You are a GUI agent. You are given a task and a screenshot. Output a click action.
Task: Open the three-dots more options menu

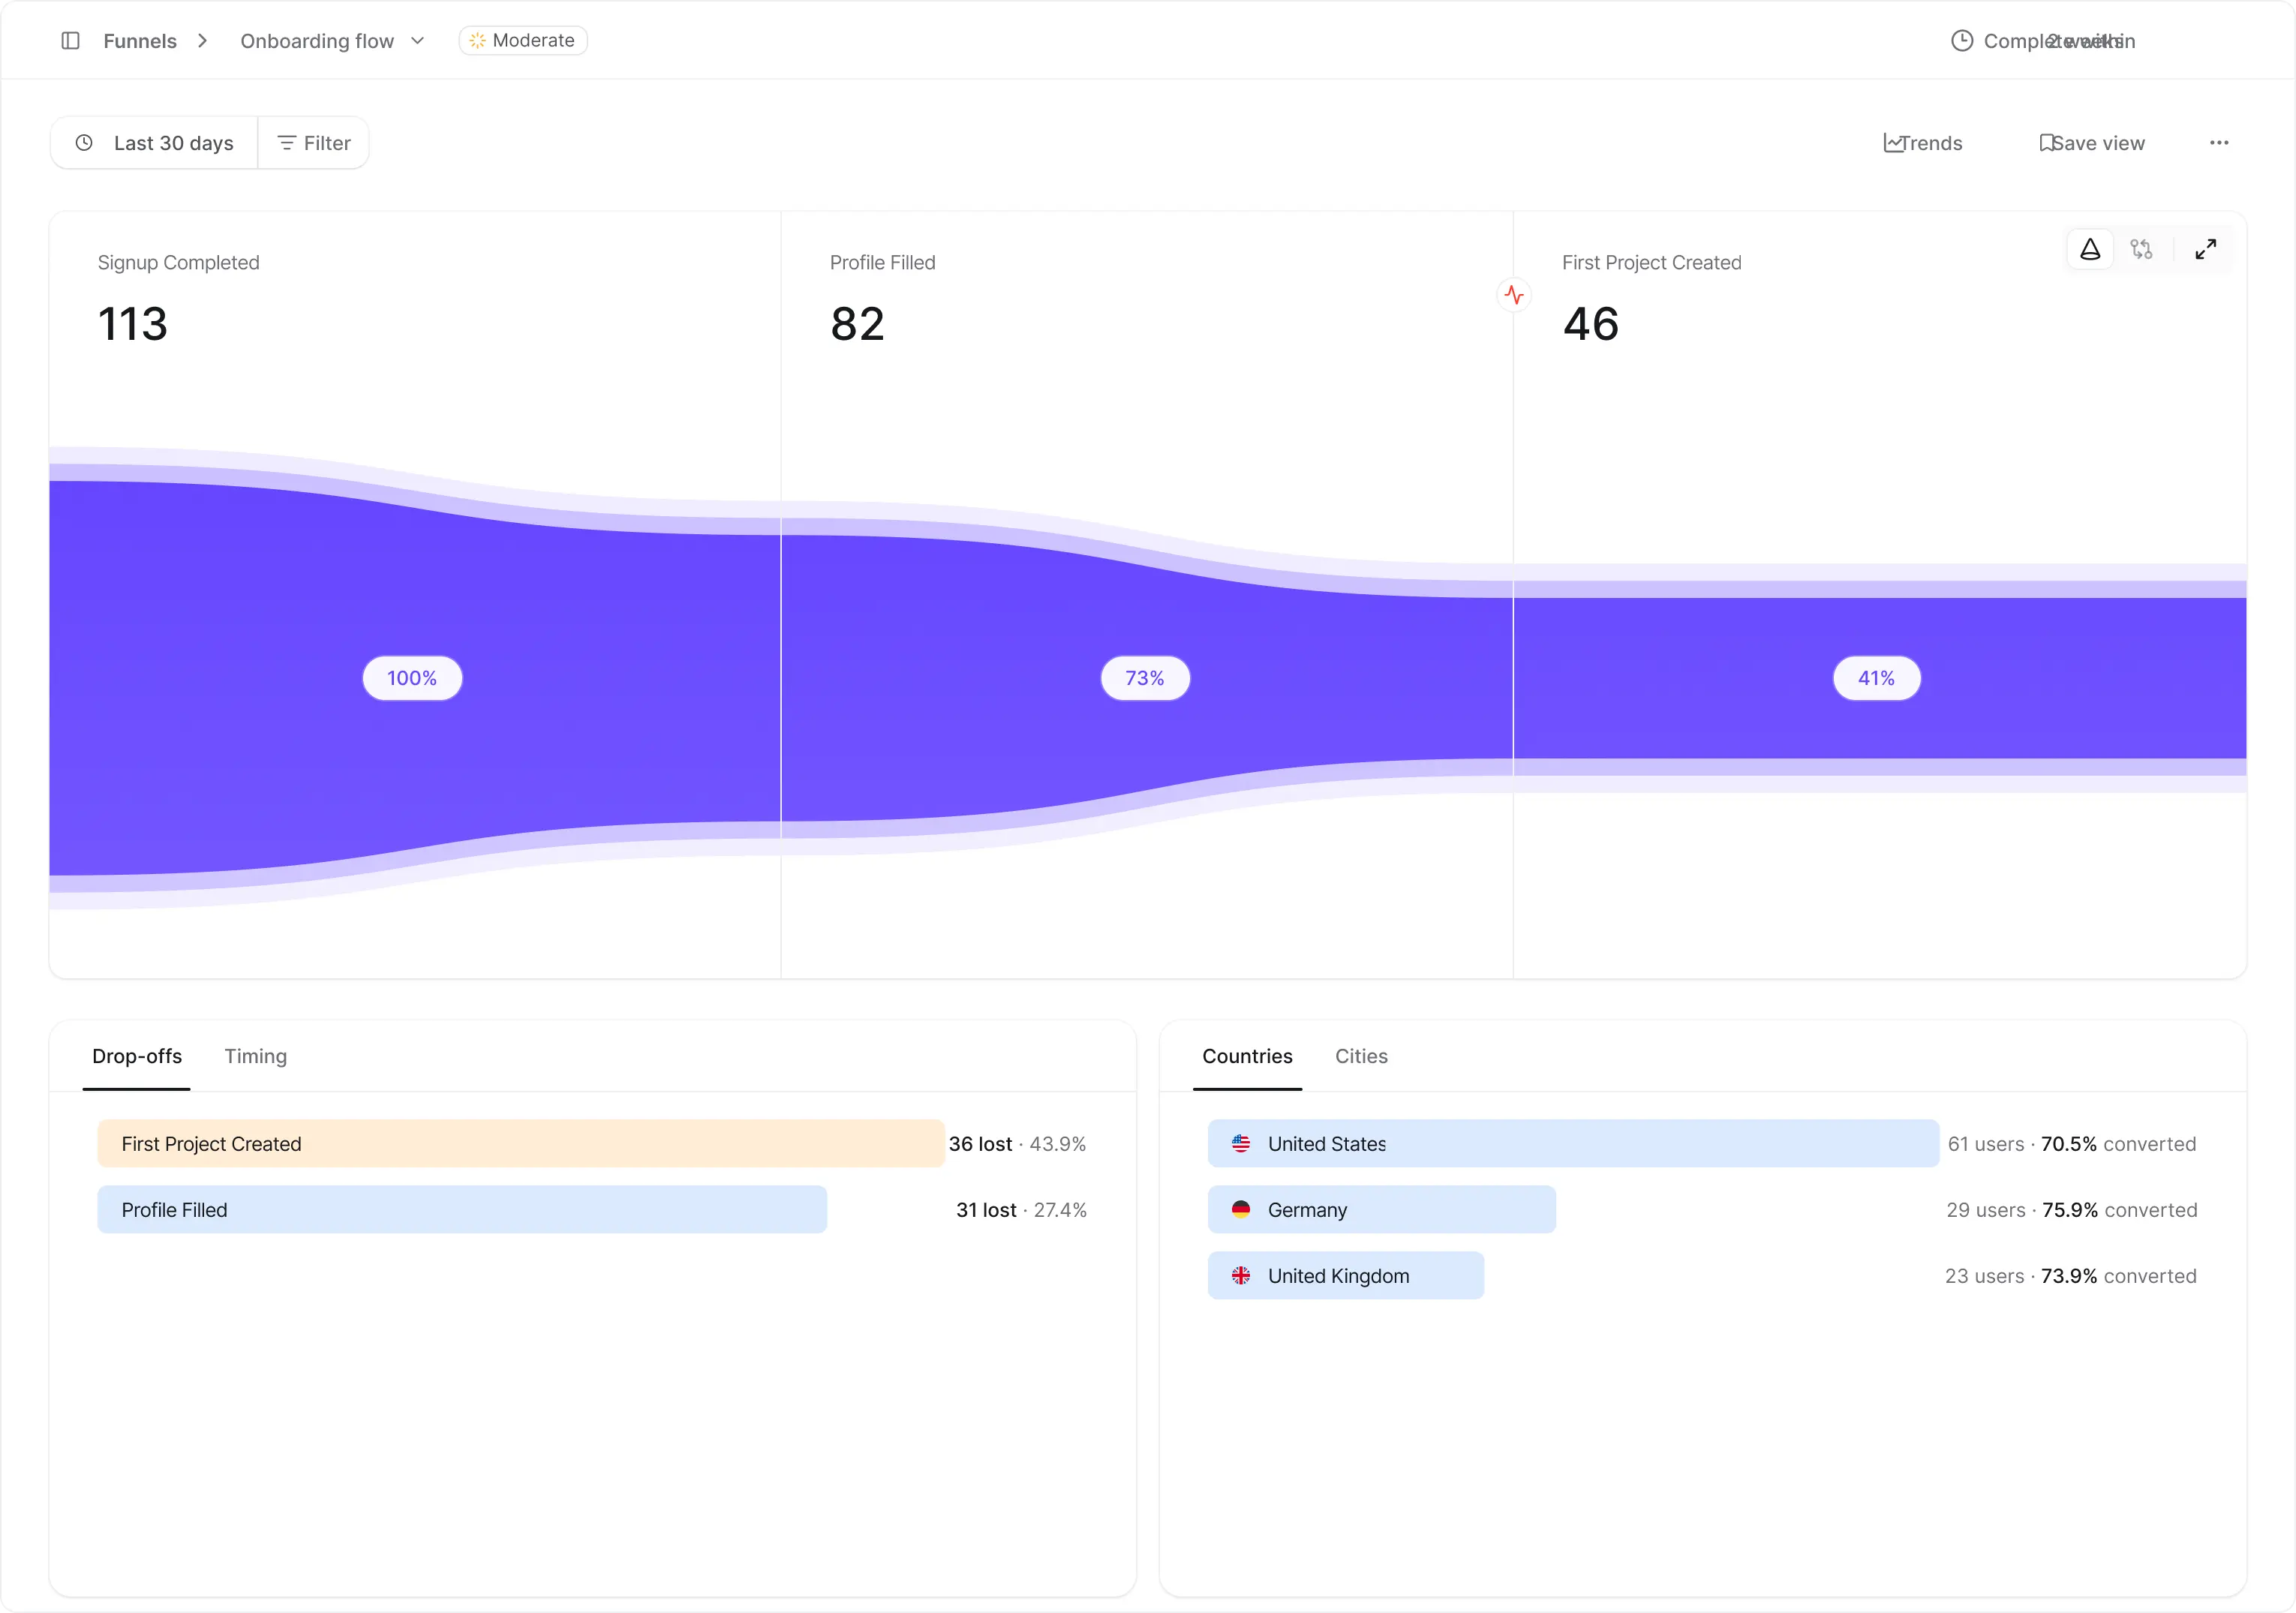click(2219, 143)
